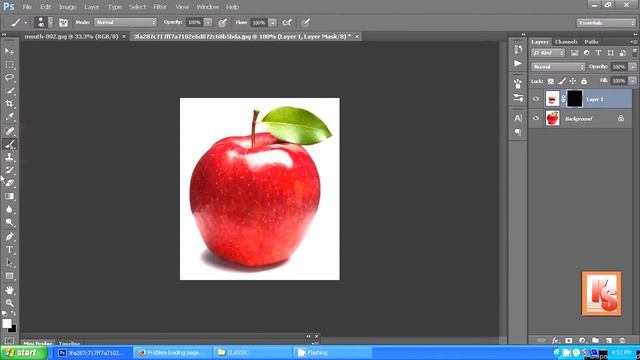This screenshot has width=640, height=360.
Task: Select the Eyedropper tool
Action: [9, 117]
